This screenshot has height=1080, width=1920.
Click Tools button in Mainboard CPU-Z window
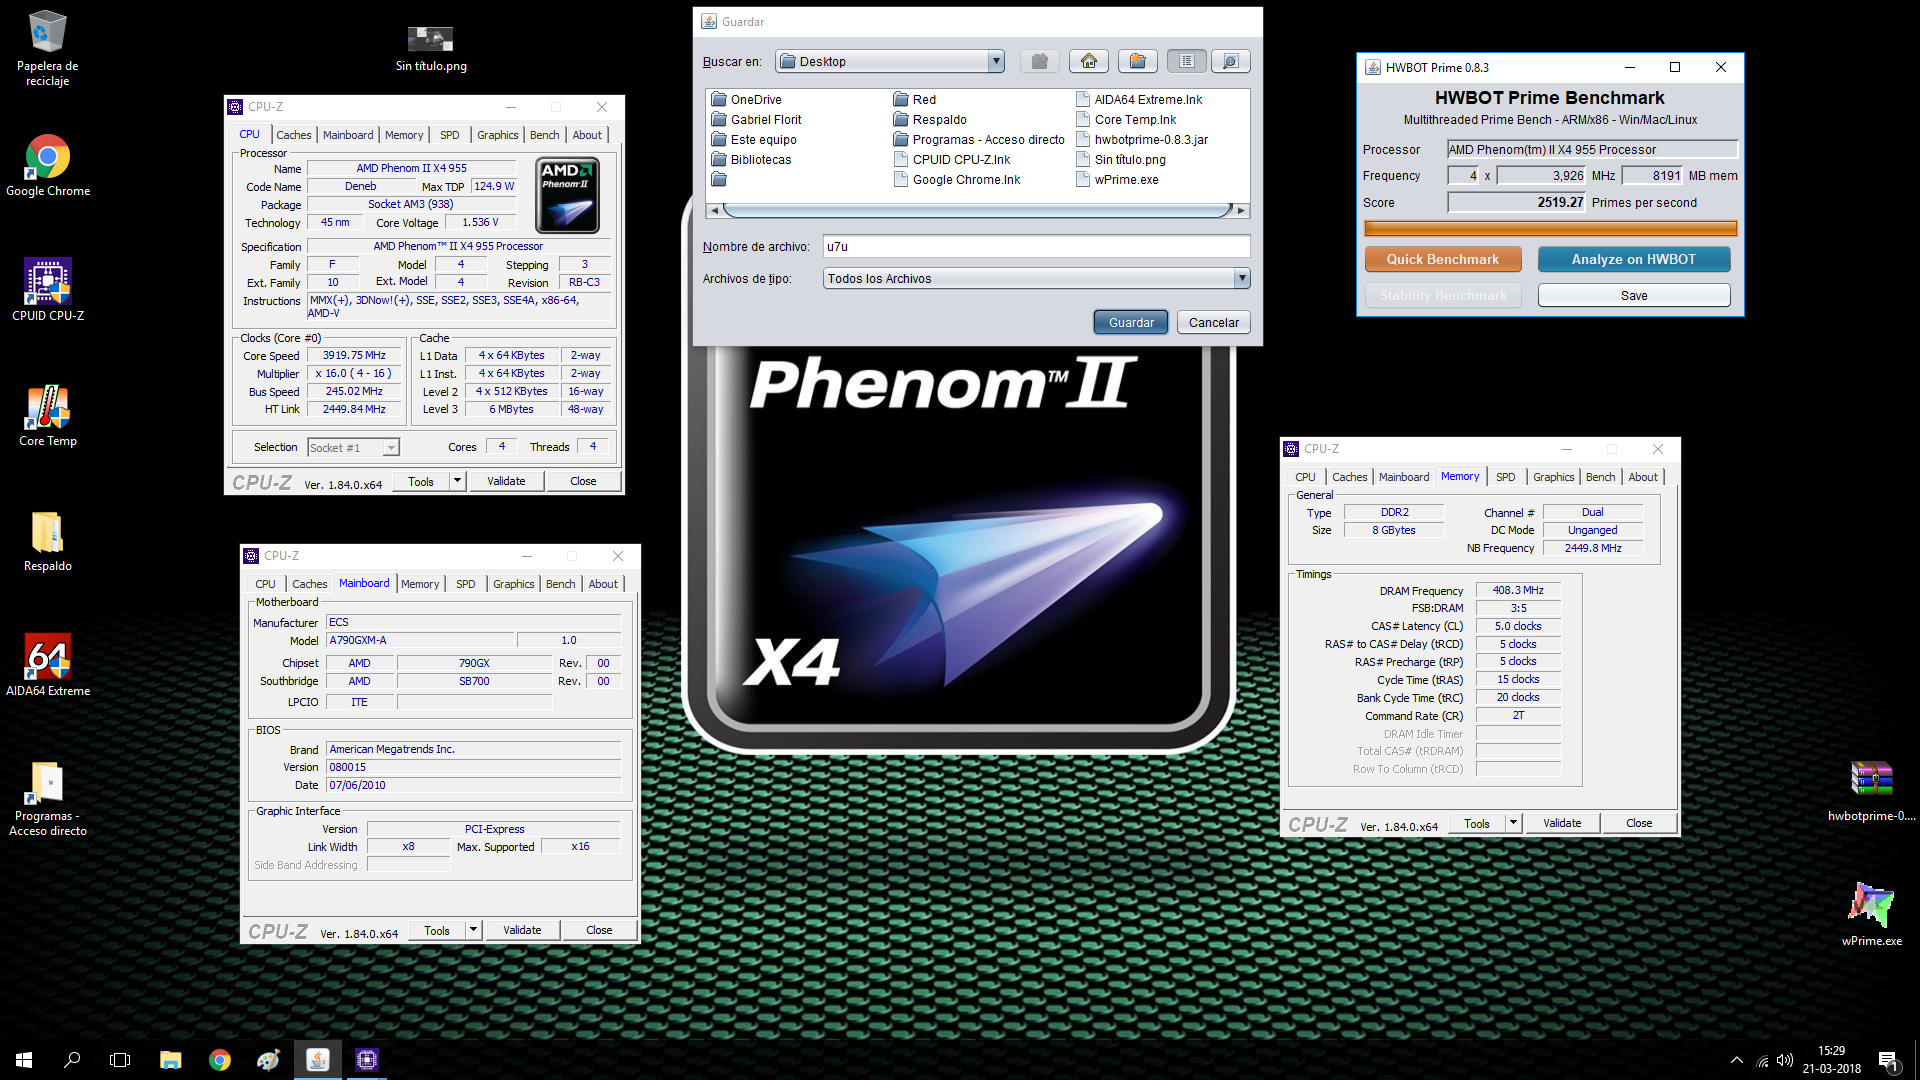tap(437, 930)
